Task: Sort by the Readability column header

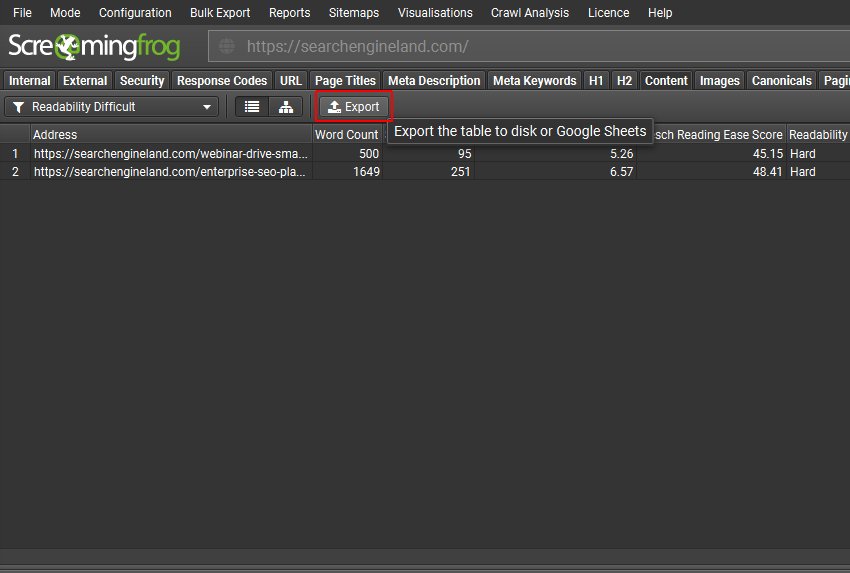Action: pyautogui.click(x=818, y=134)
